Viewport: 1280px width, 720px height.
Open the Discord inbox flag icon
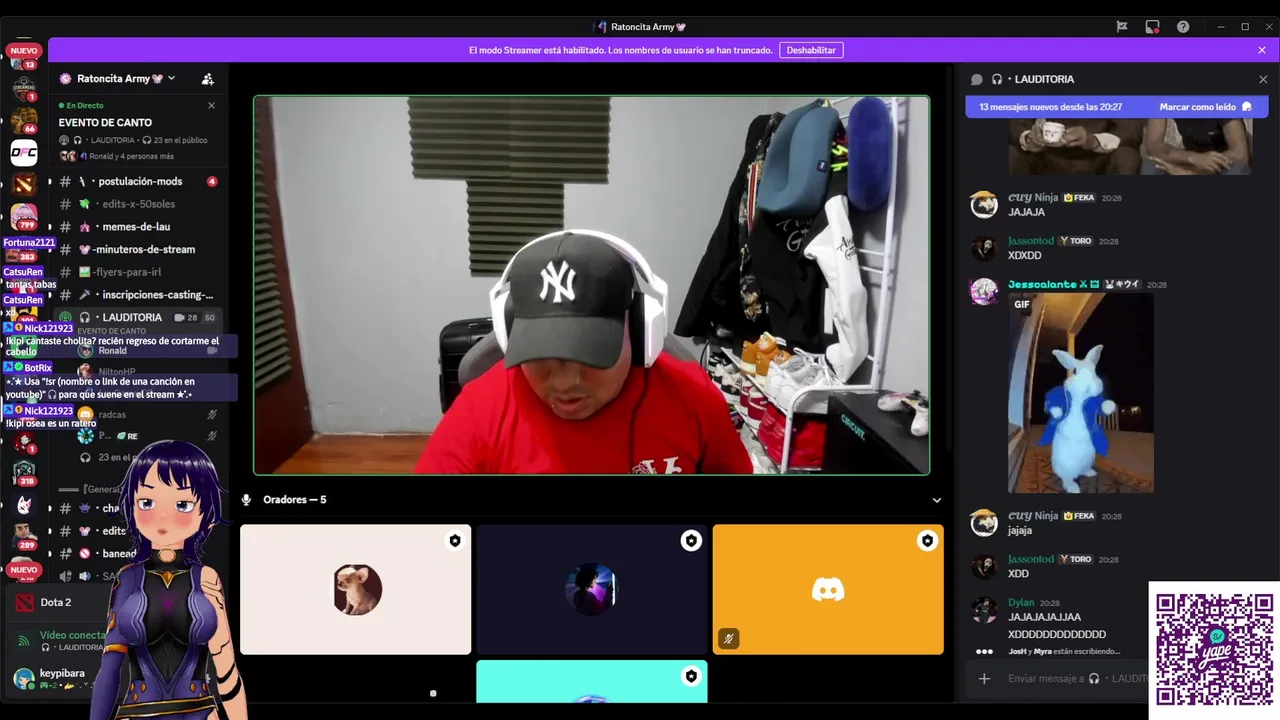[1122, 27]
